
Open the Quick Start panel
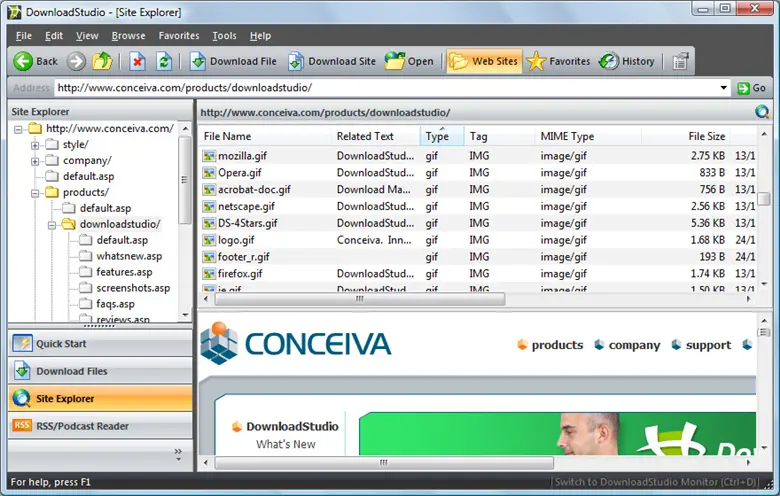coord(100,344)
